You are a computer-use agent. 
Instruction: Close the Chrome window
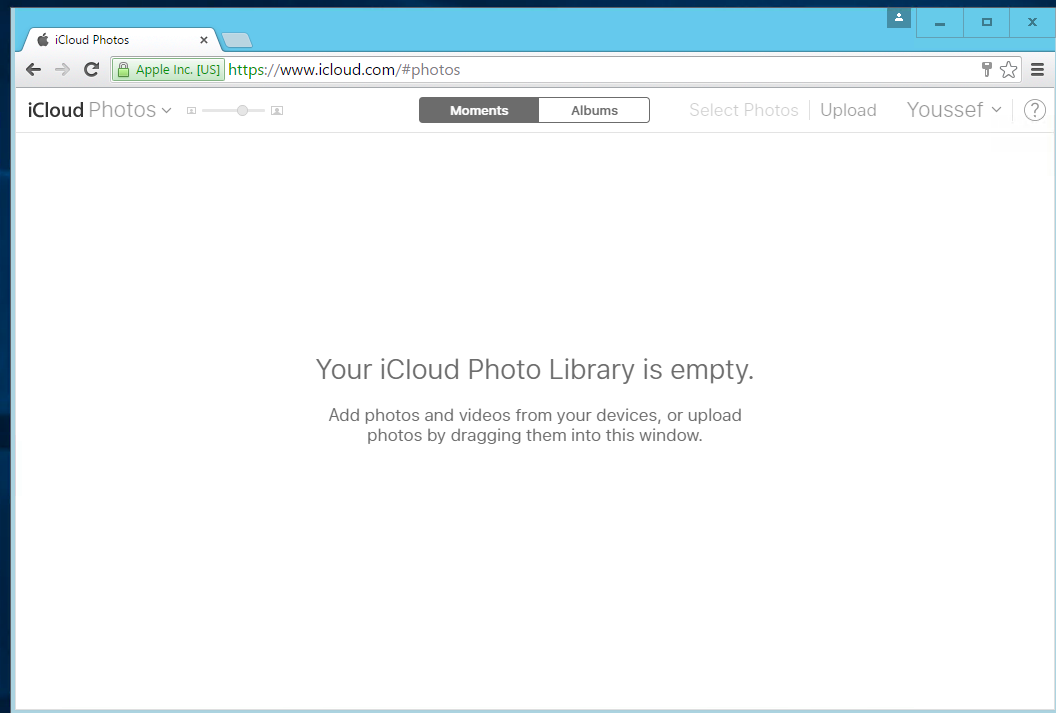click(1032, 23)
